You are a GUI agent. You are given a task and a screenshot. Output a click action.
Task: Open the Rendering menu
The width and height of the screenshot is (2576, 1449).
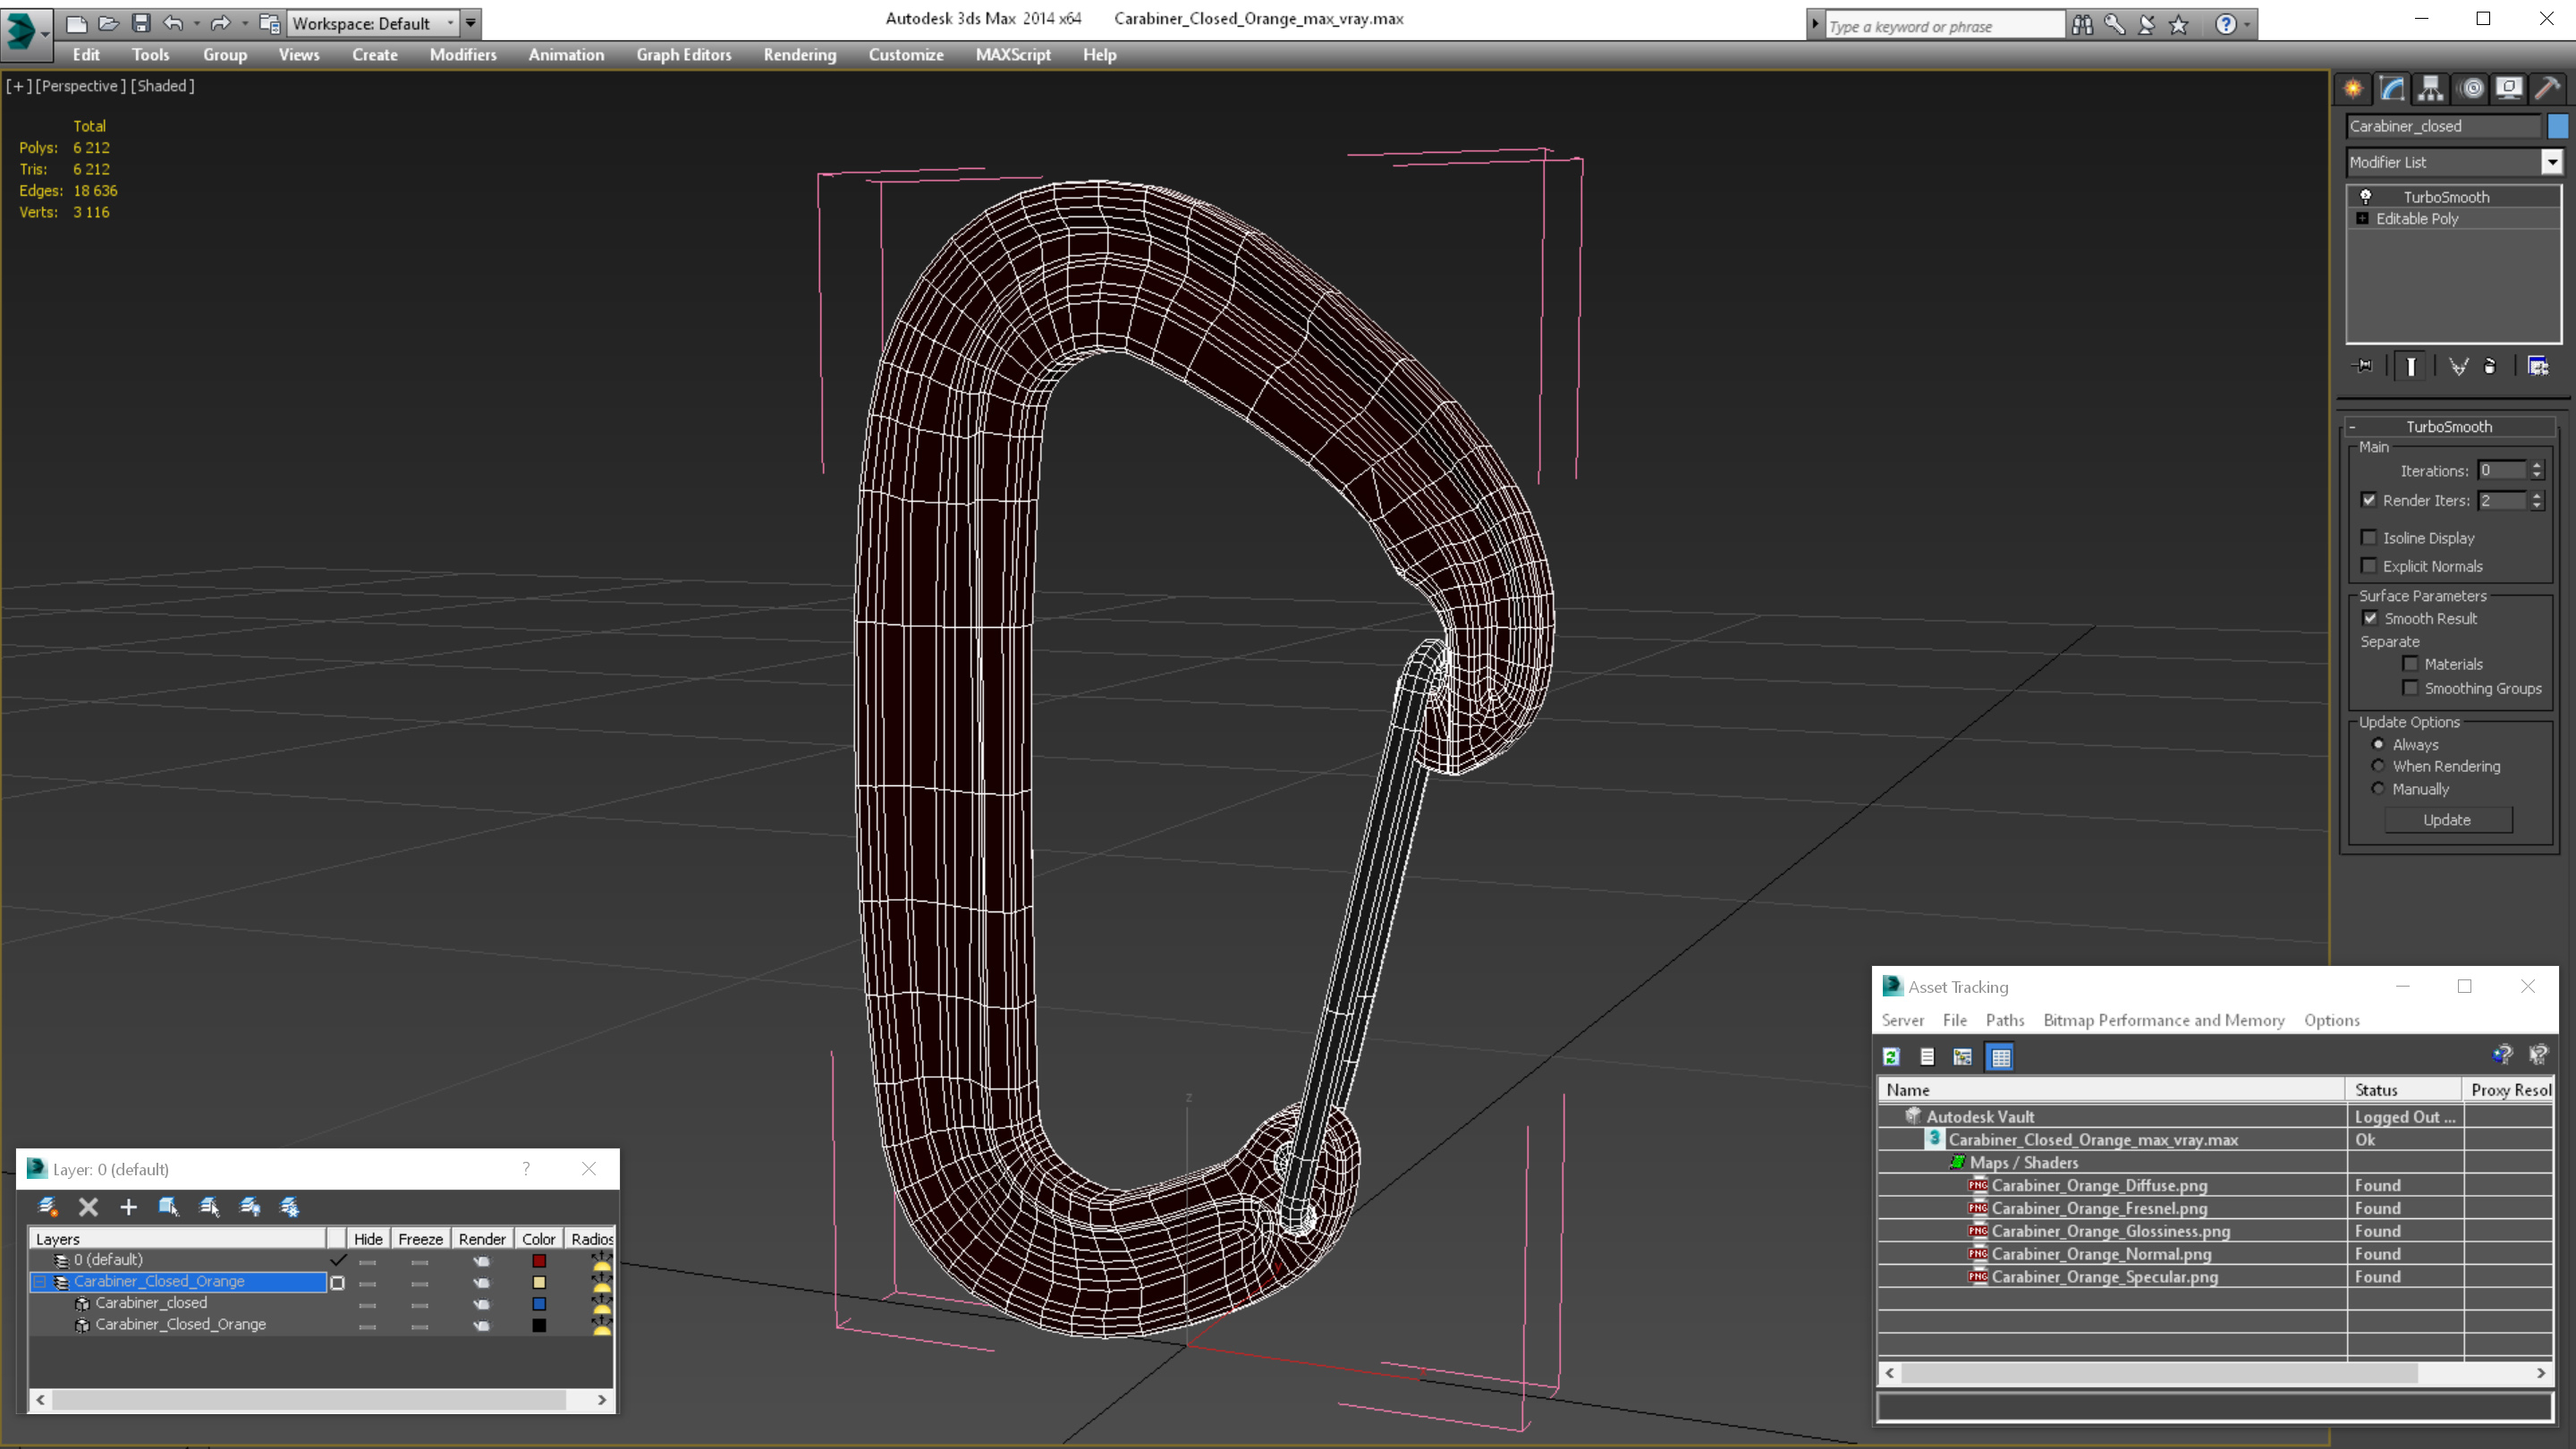tap(800, 54)
